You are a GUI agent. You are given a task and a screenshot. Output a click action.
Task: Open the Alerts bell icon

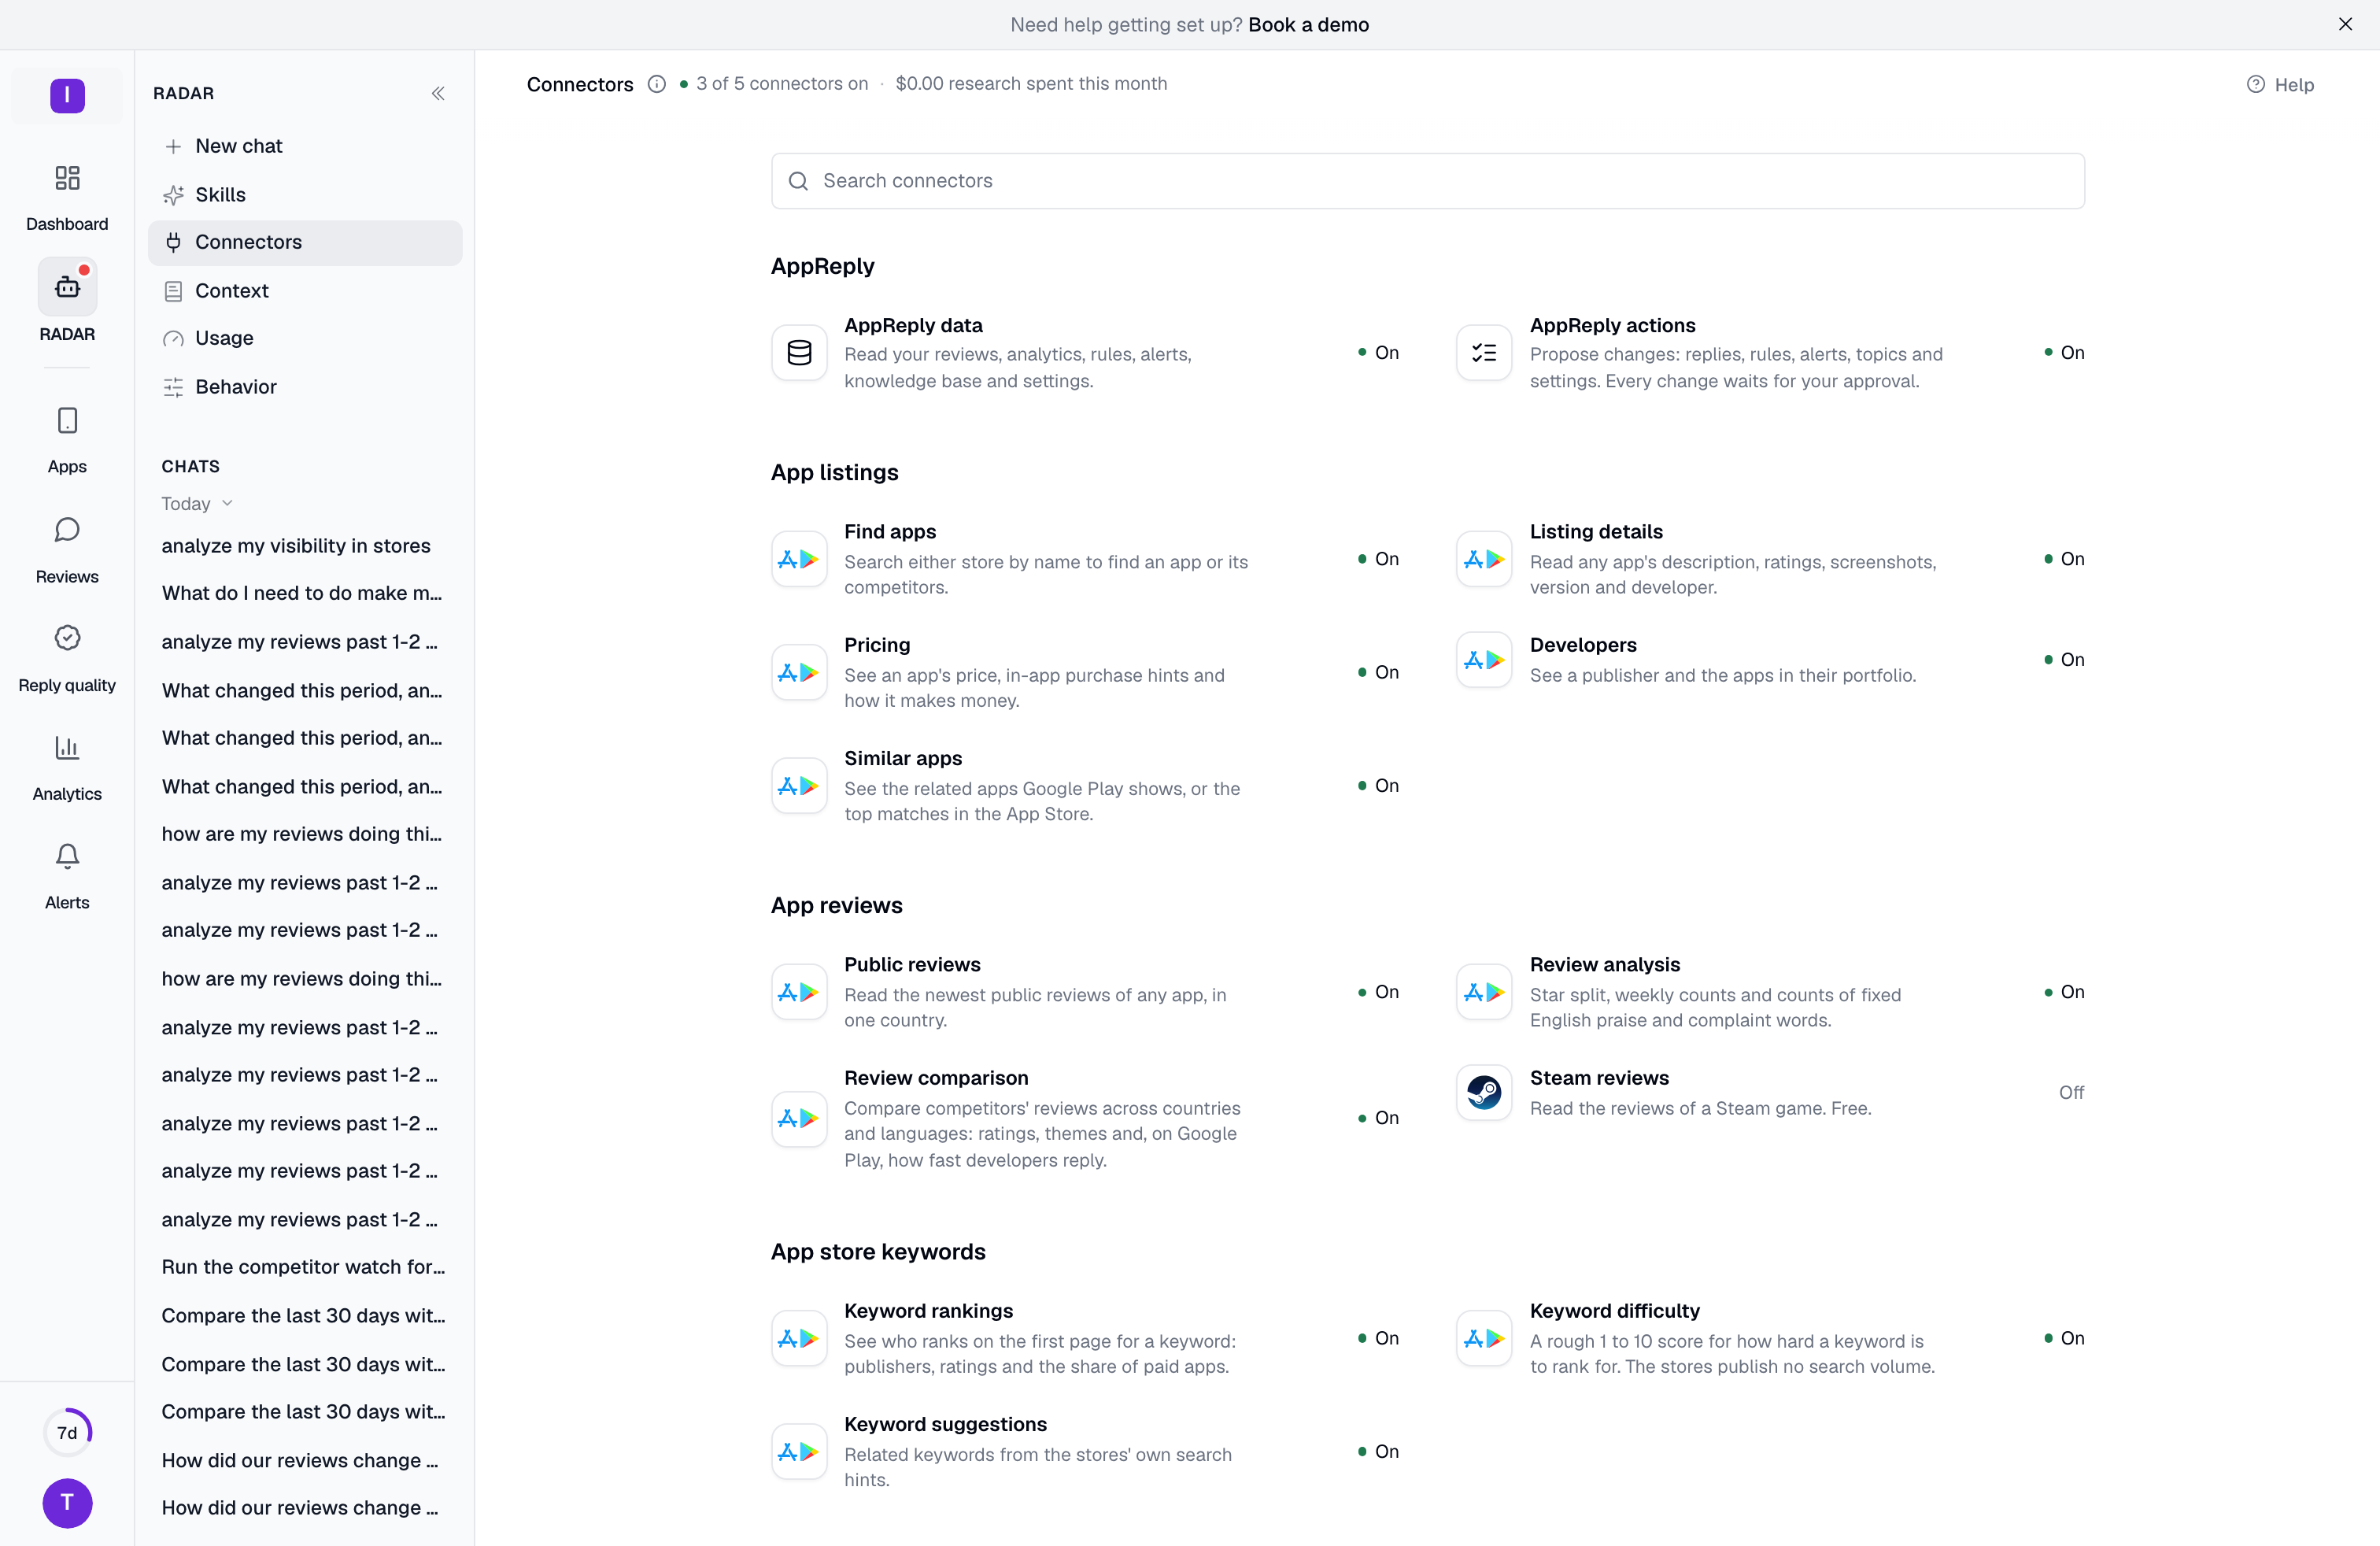coord(67,856)
